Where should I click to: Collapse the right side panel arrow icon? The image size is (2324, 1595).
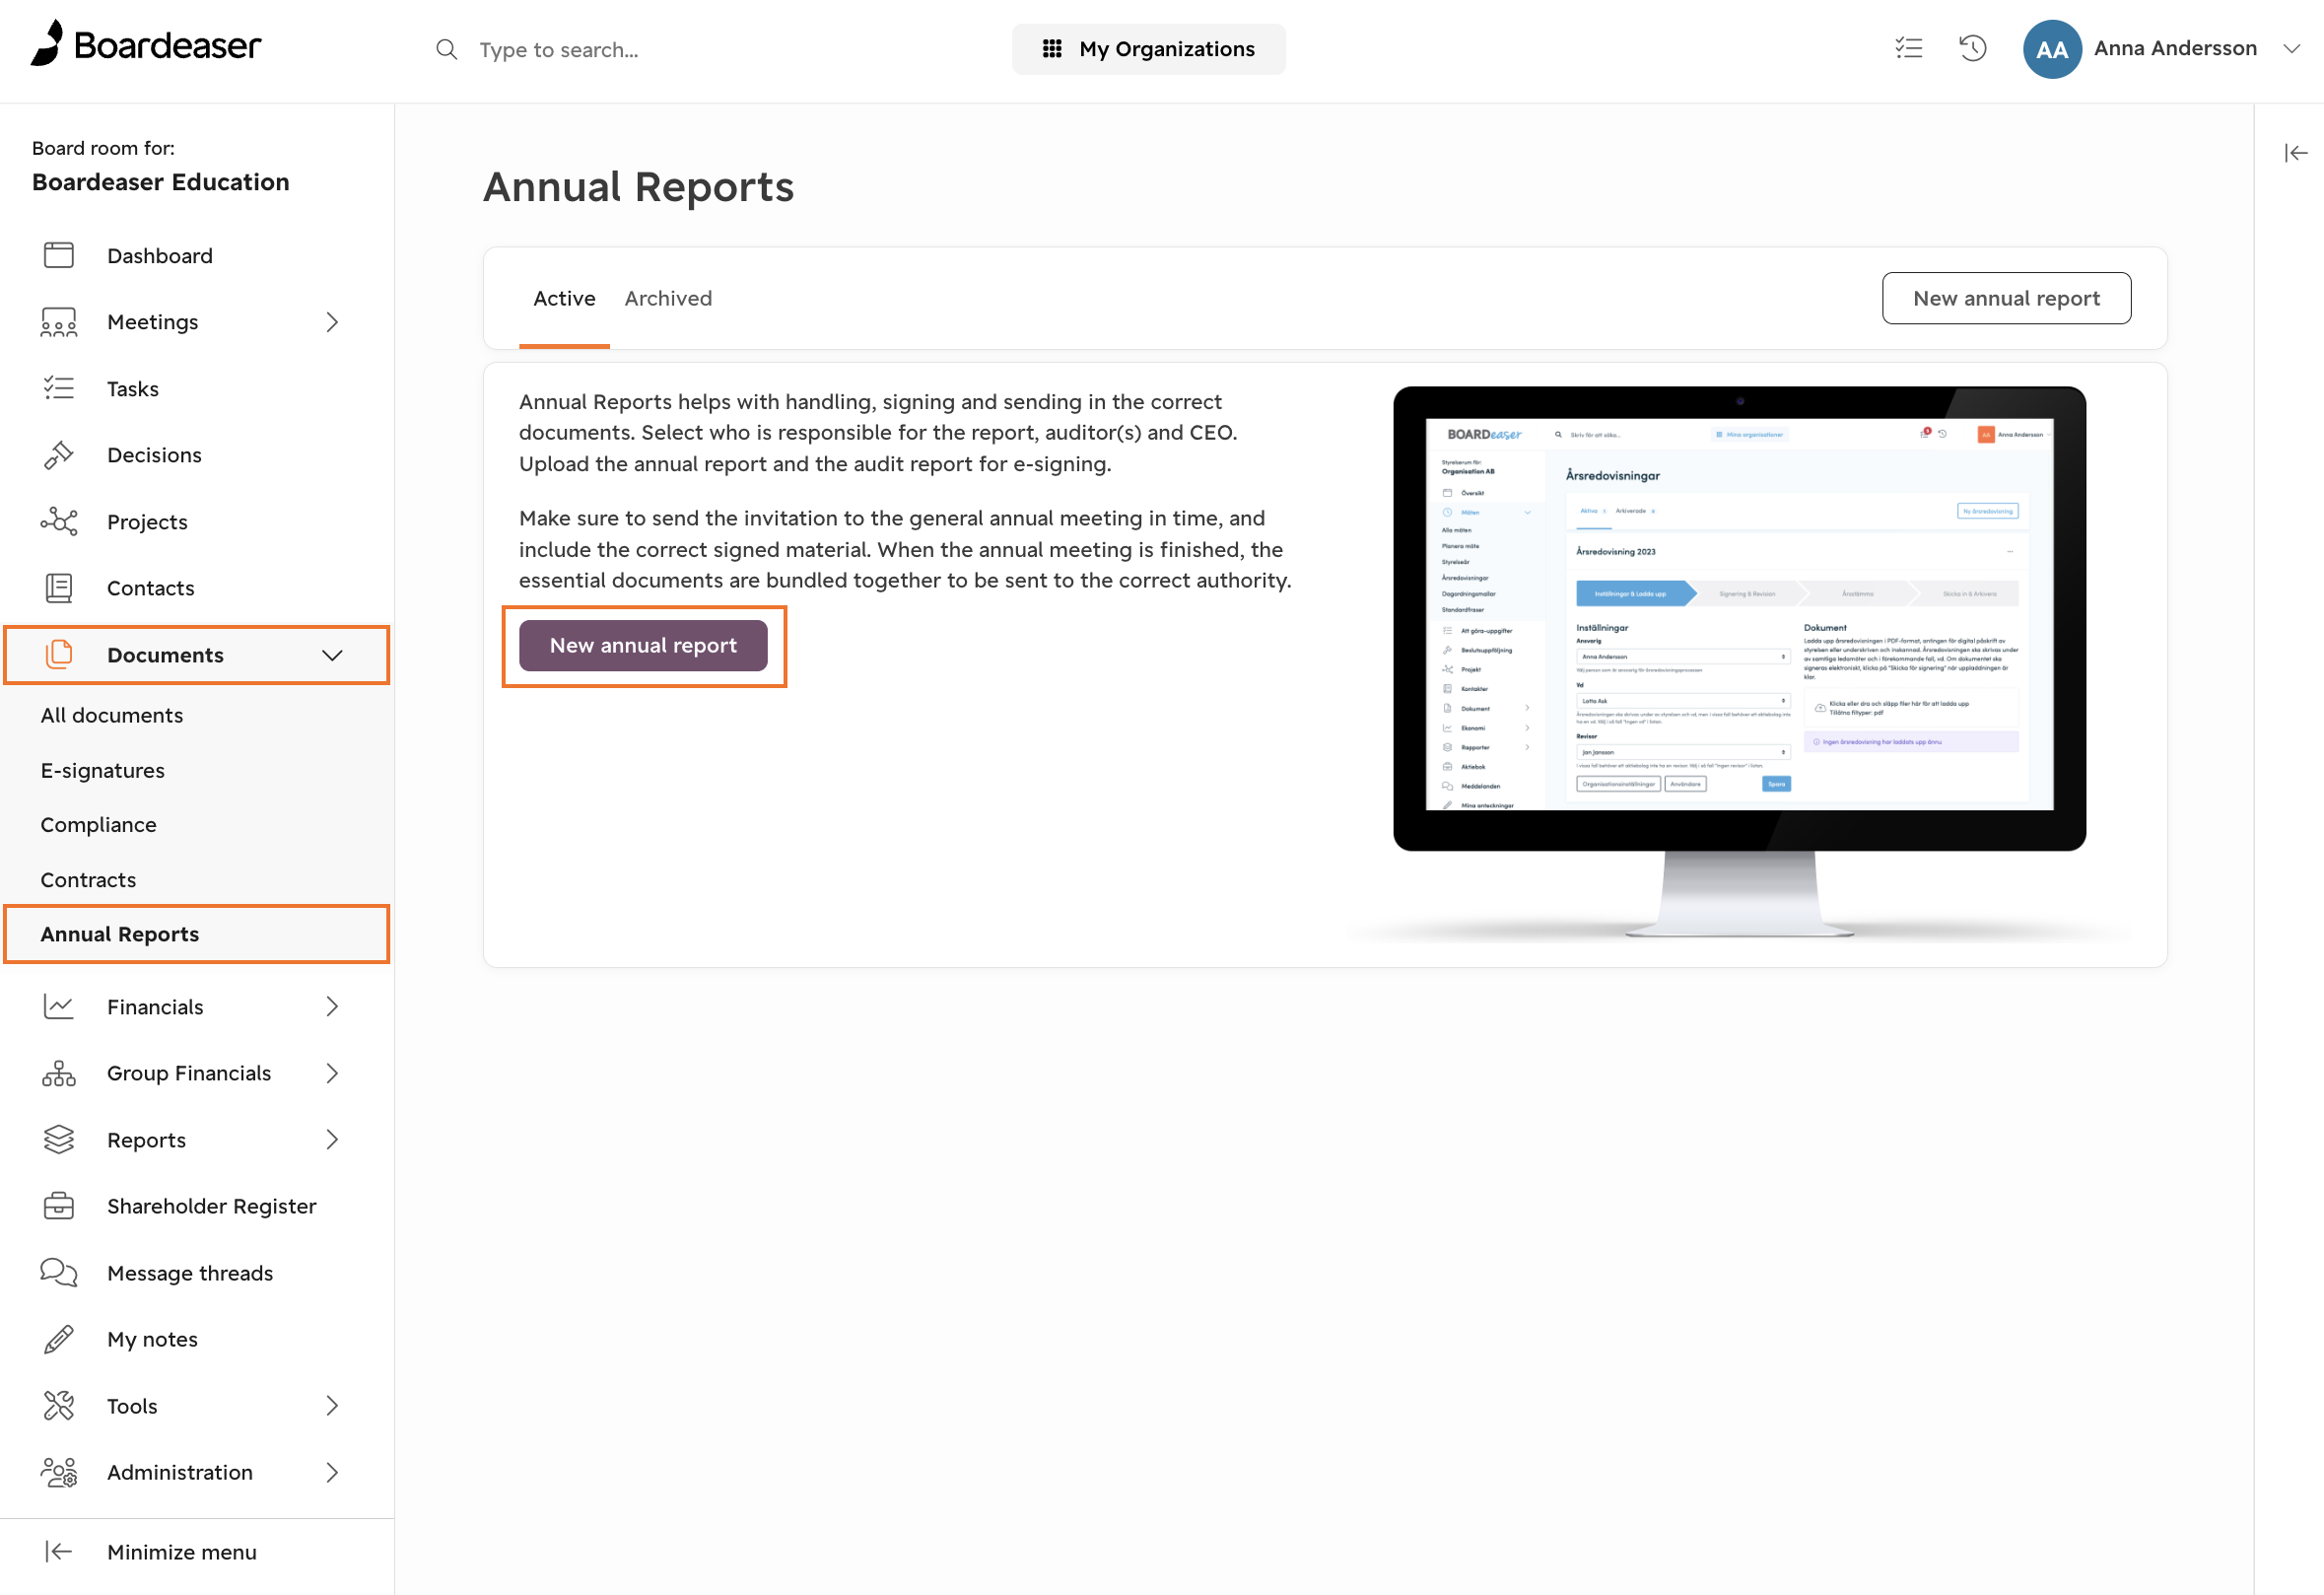[x=2295, y=153]
